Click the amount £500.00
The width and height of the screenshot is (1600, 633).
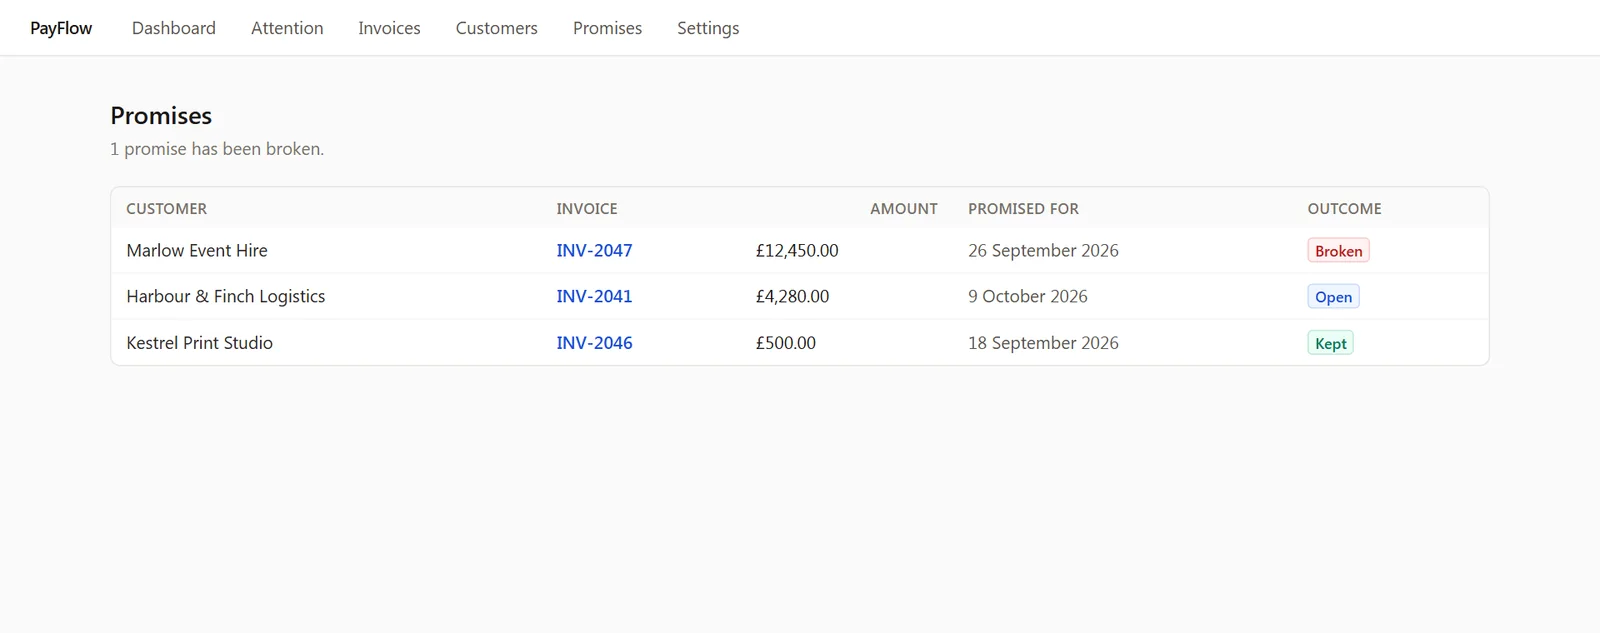(785, 342)
